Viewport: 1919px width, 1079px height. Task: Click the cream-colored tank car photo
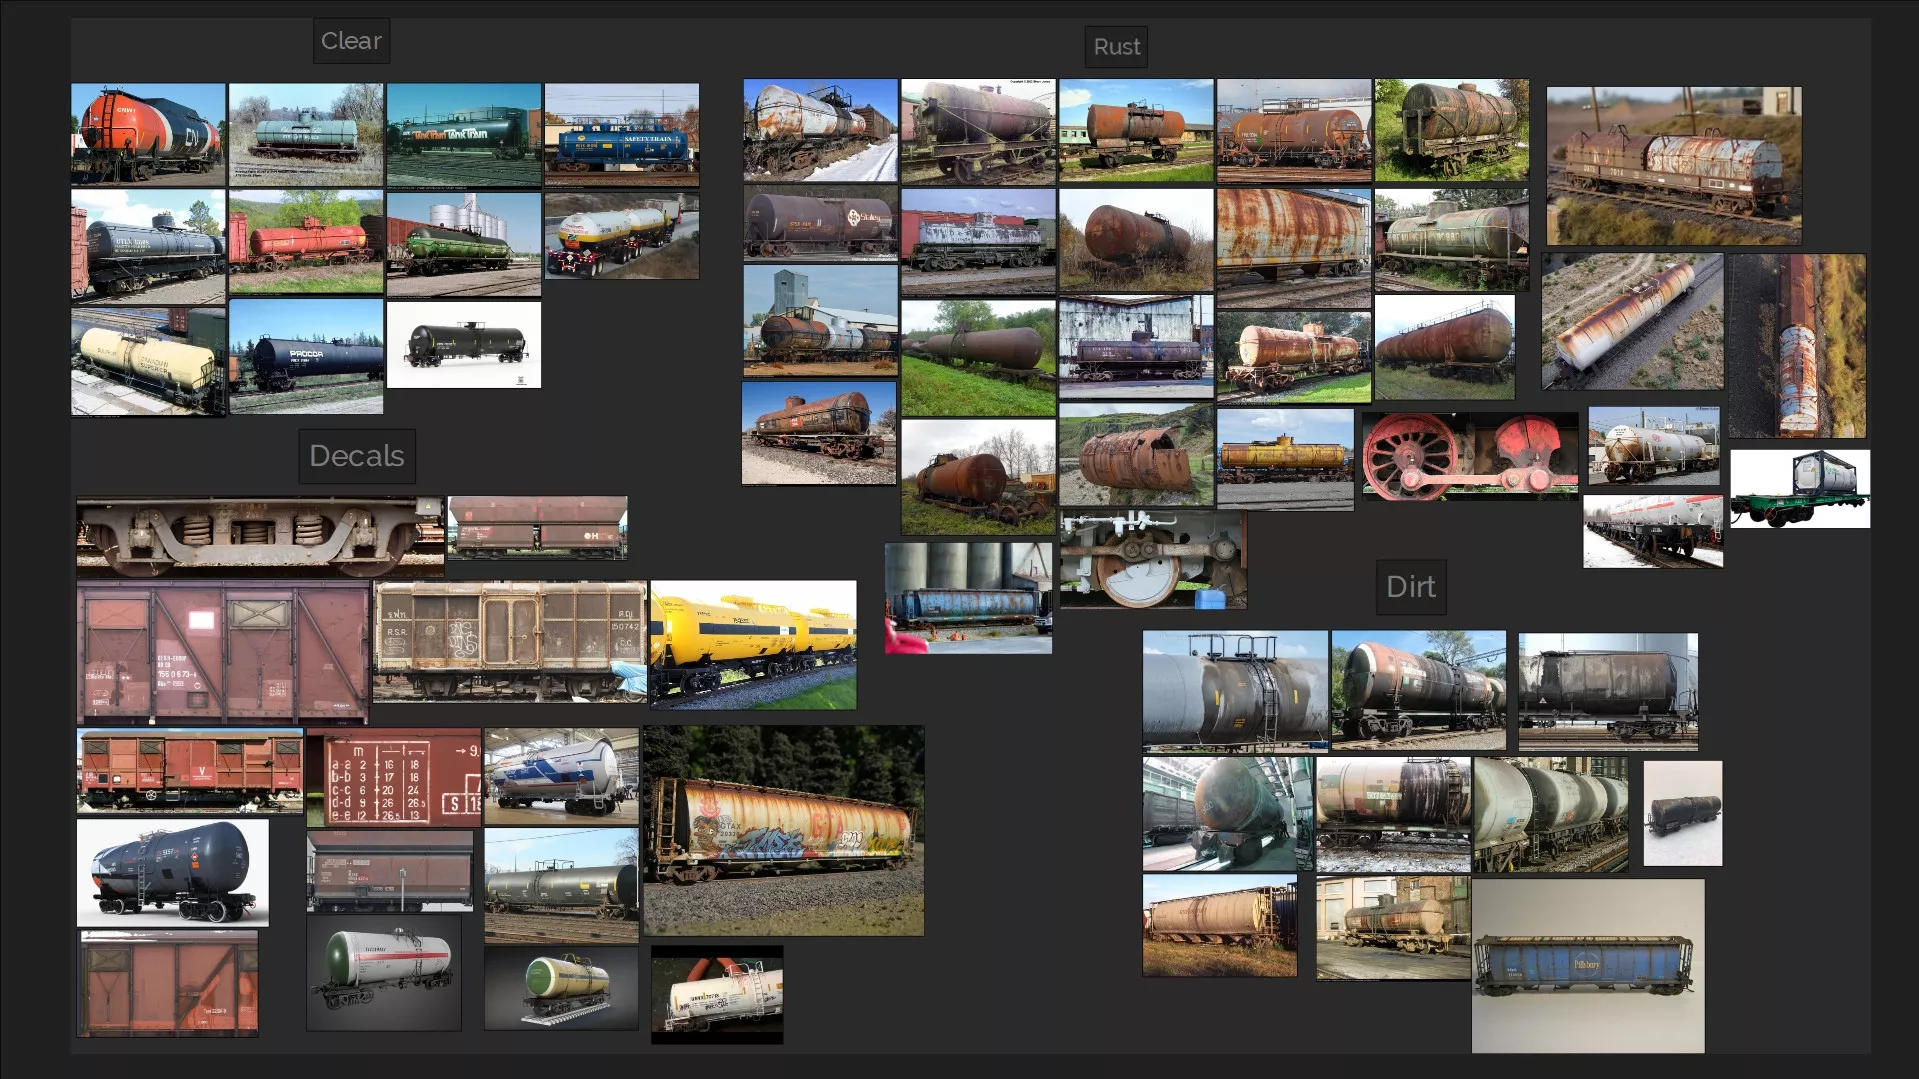coord(148,361)
